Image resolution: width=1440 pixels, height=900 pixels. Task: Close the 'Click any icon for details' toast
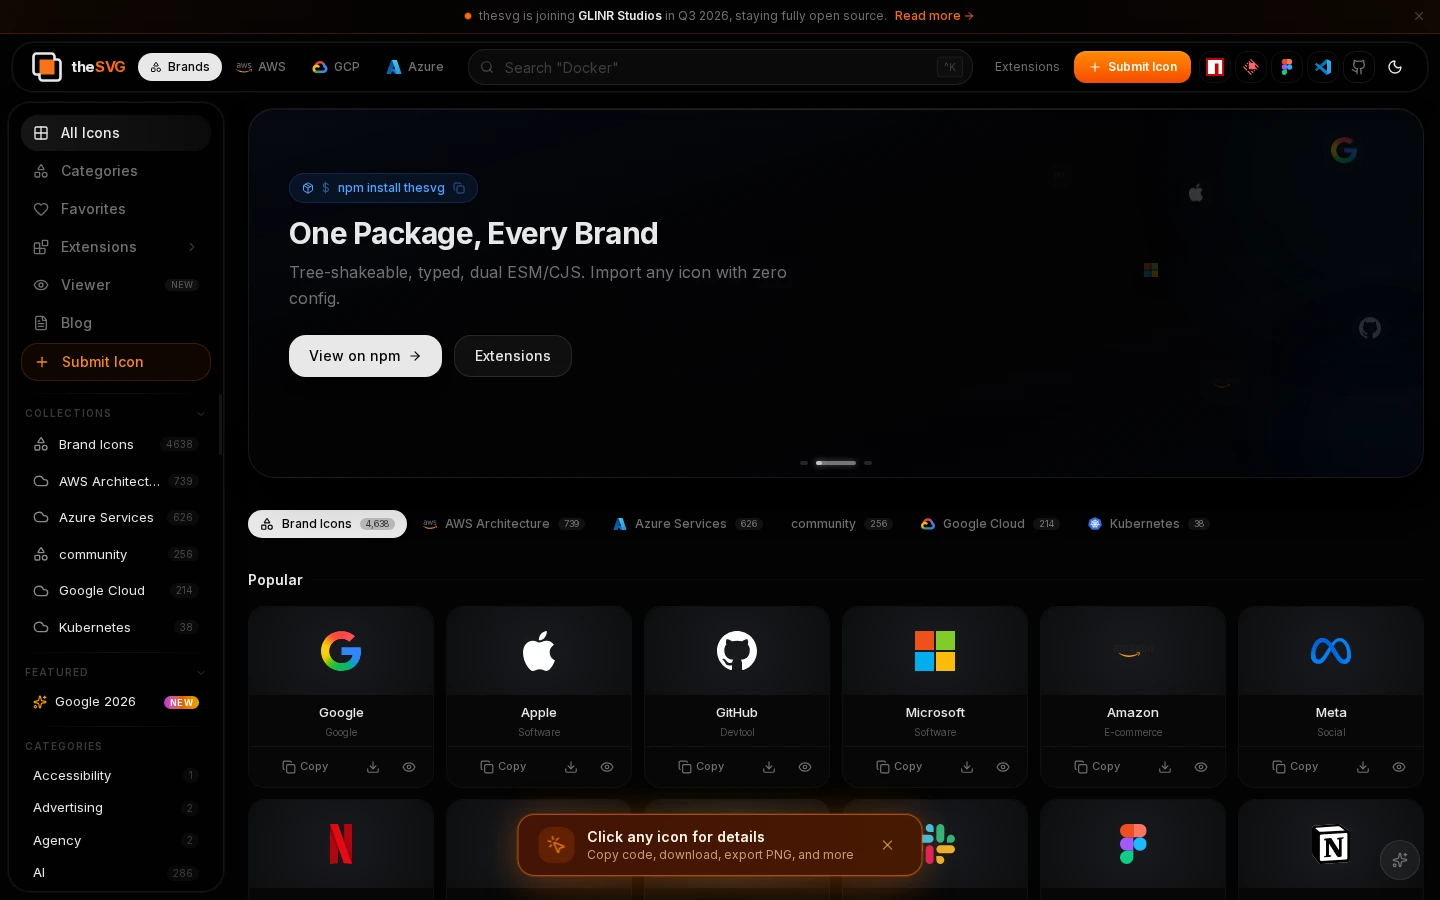[887, 845]
